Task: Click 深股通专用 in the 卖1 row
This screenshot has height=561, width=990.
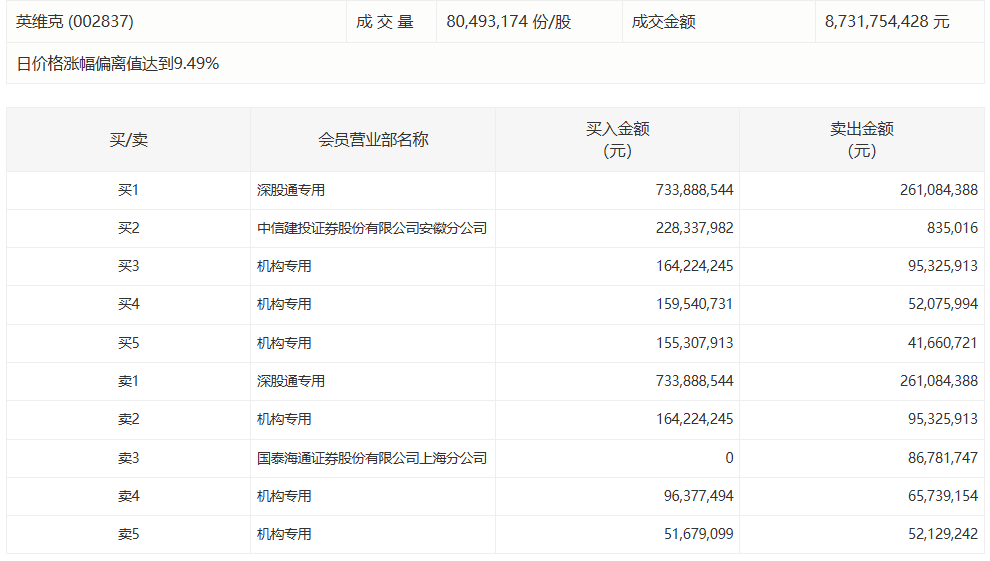Action: tap(291, 381)
